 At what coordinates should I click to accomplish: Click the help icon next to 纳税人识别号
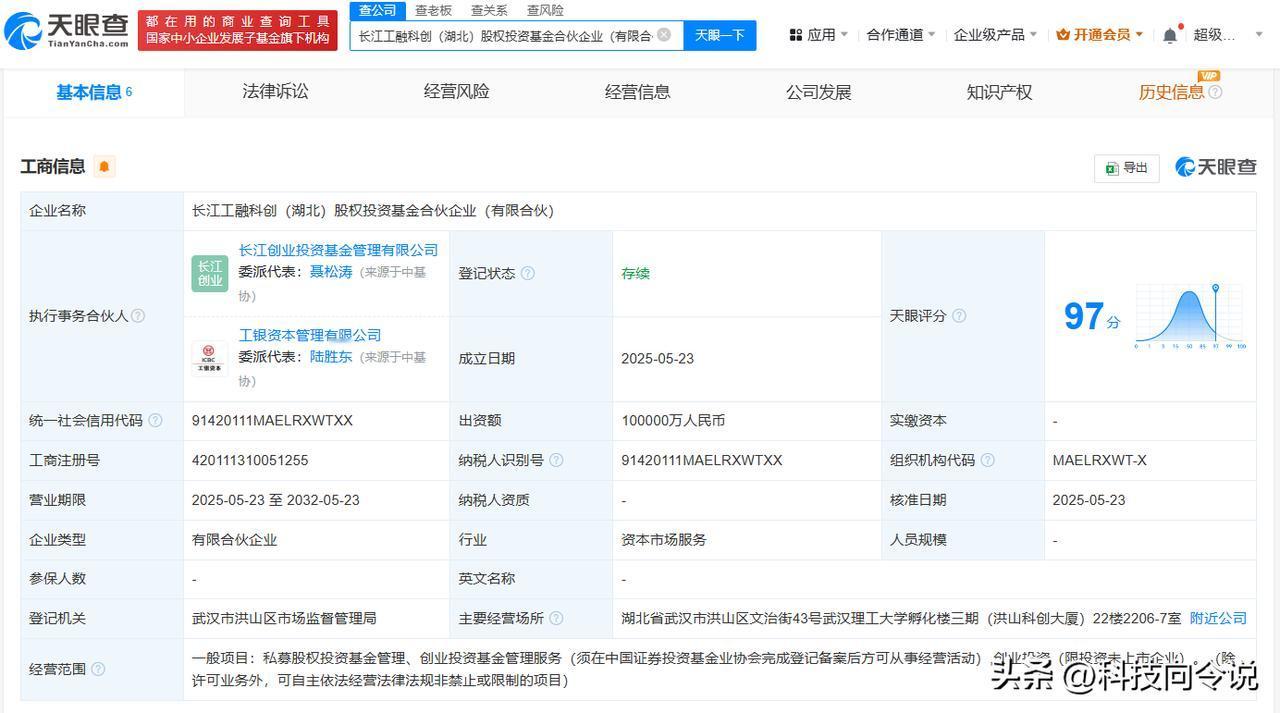point(556,460)
